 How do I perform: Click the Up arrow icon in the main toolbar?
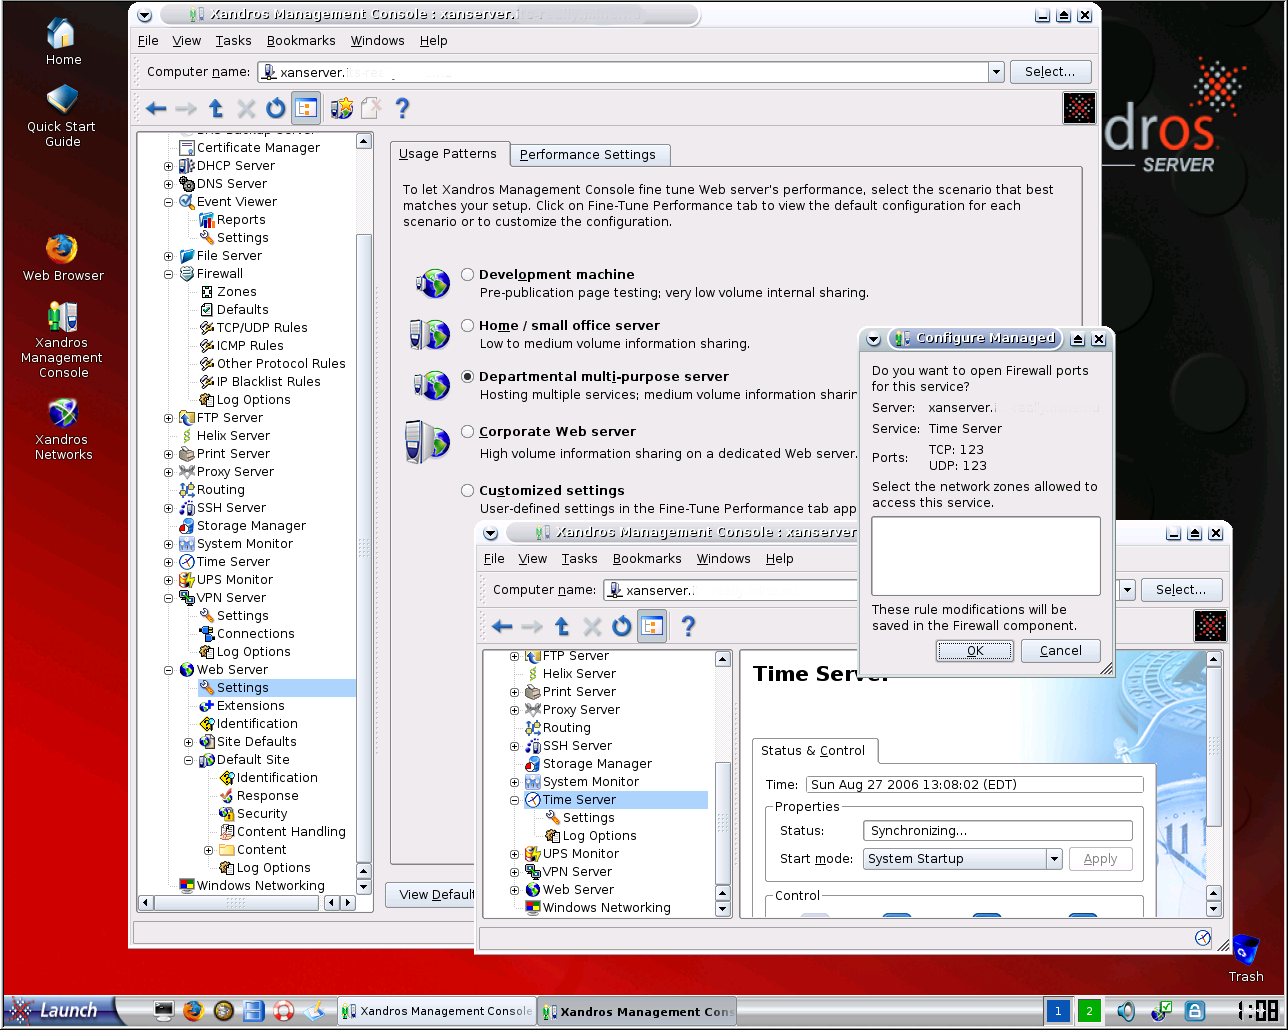(216, 109)
